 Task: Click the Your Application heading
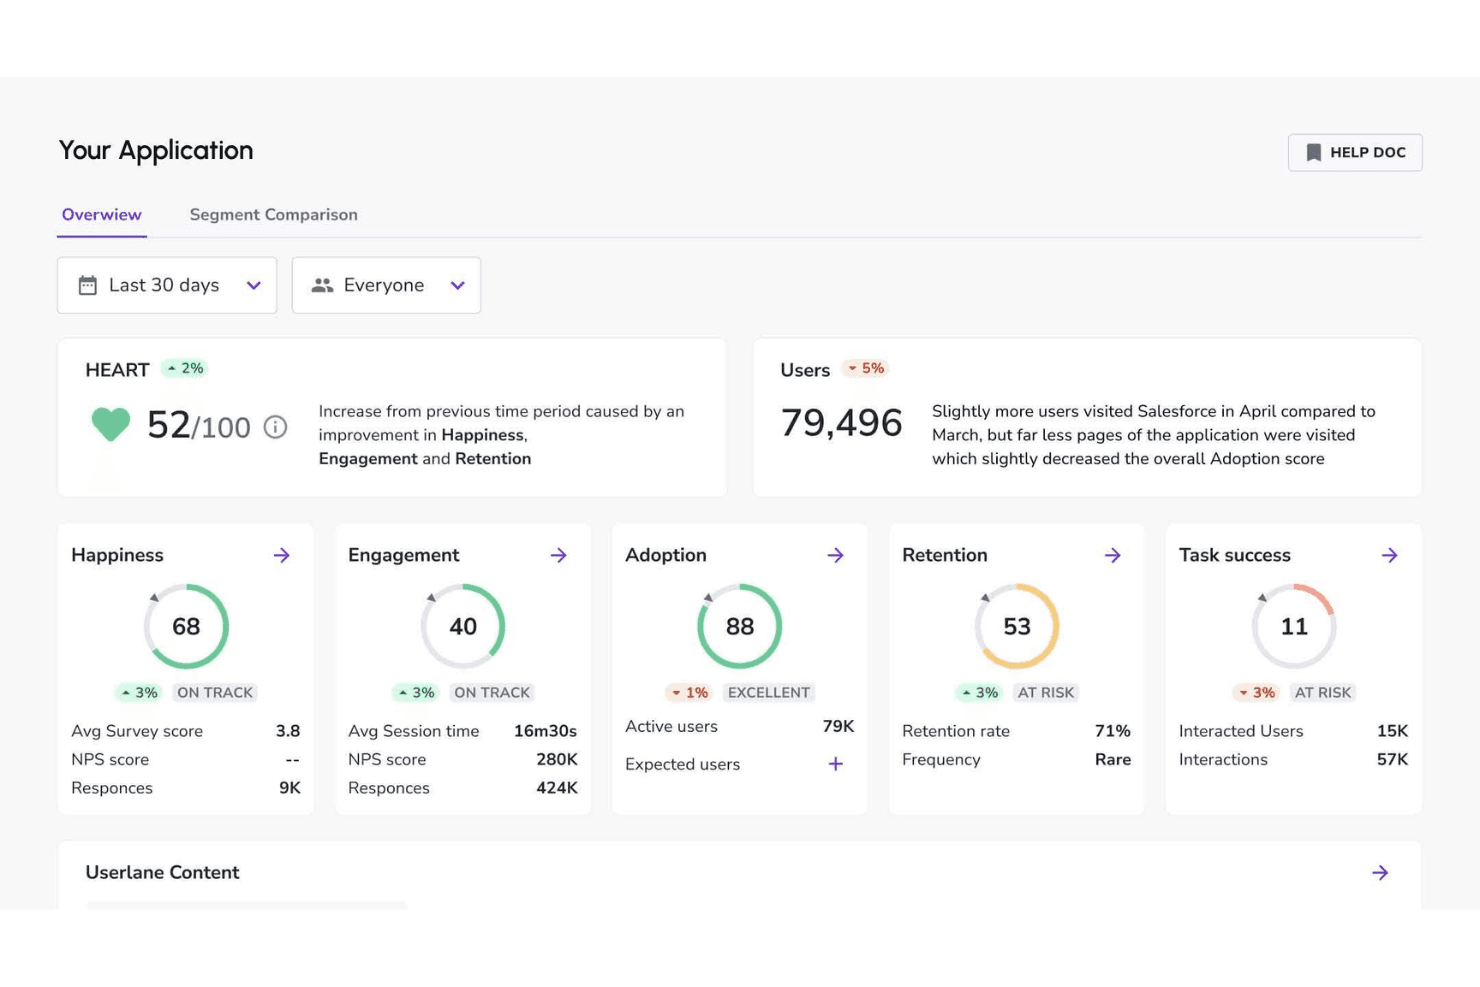coord(156,151)
